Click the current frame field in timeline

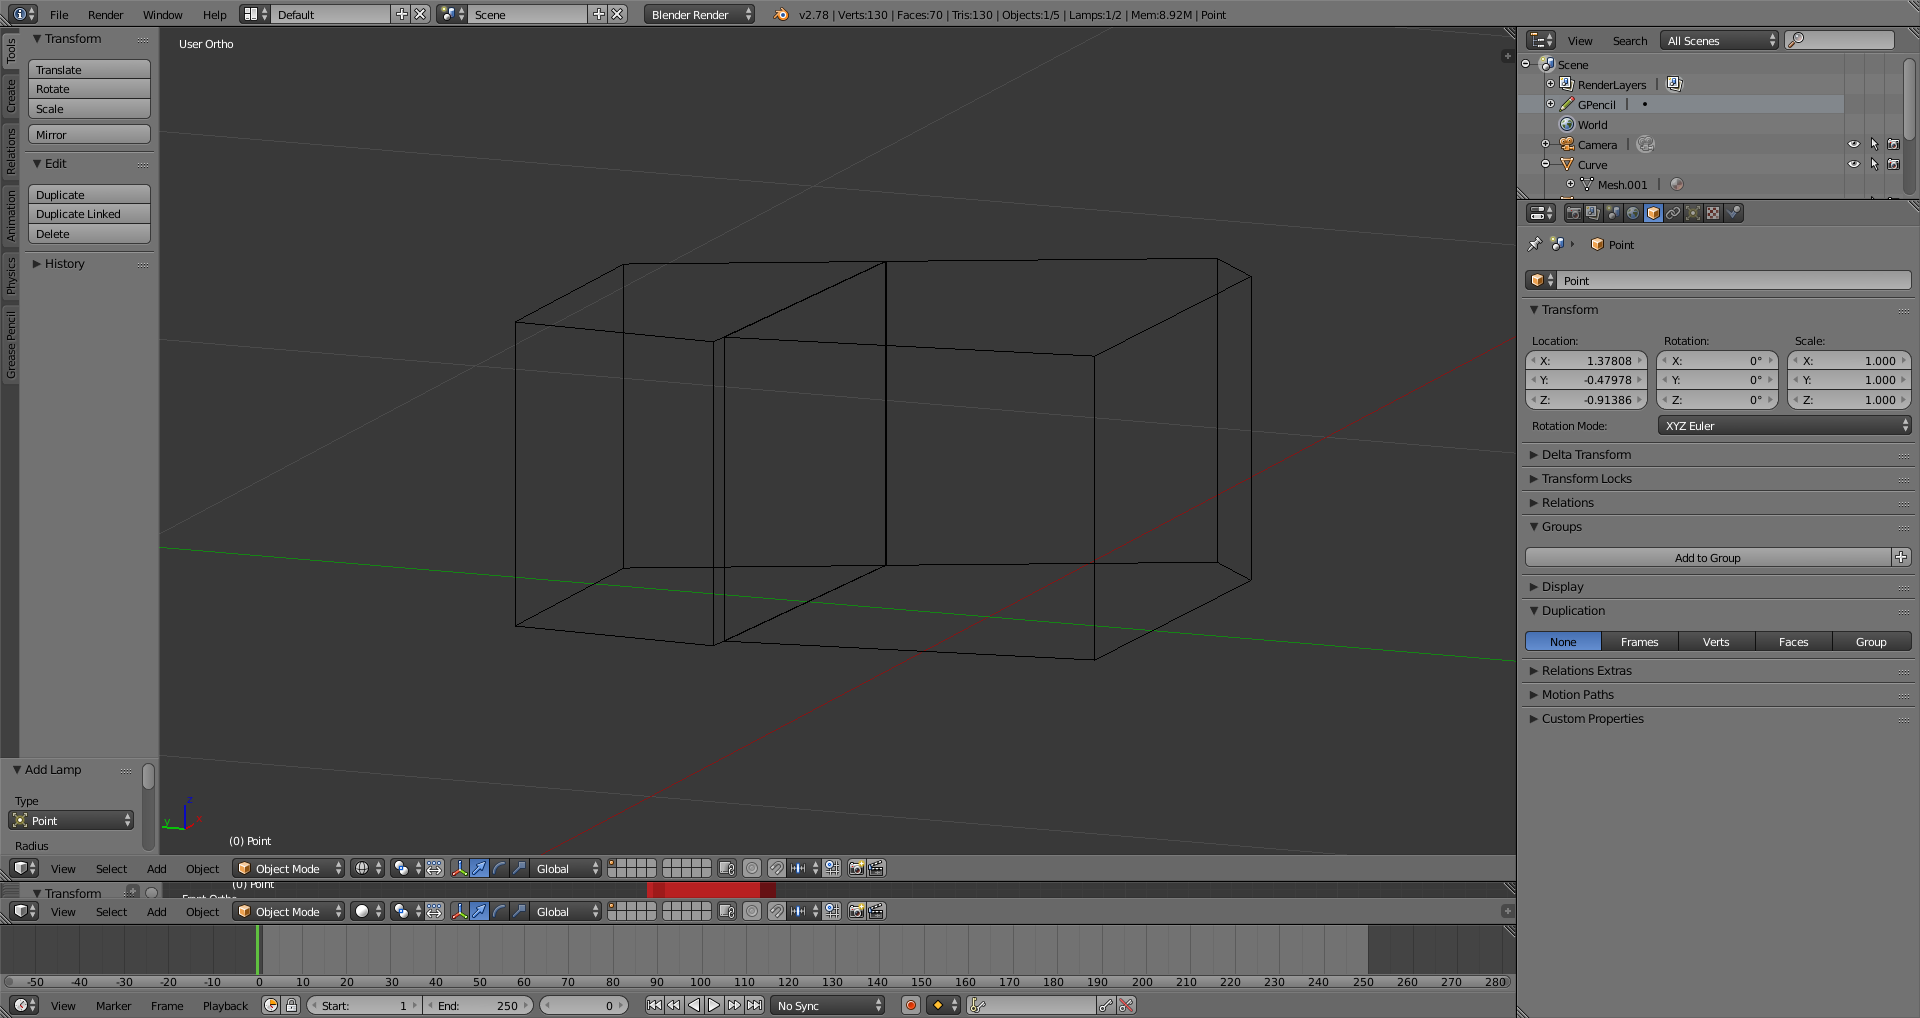pyautogui.click(x=584, y=1005)
